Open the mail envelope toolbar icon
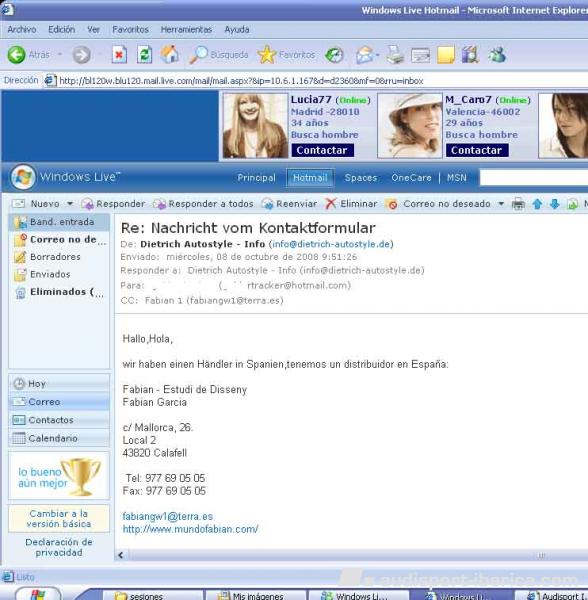 [x=364, y=55]
